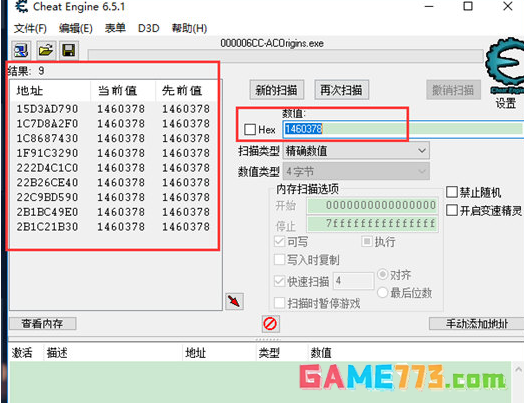Click the 新的扫描 button
Image resolution: width=524 pixels, height=403 pixels.
point(277,90)
